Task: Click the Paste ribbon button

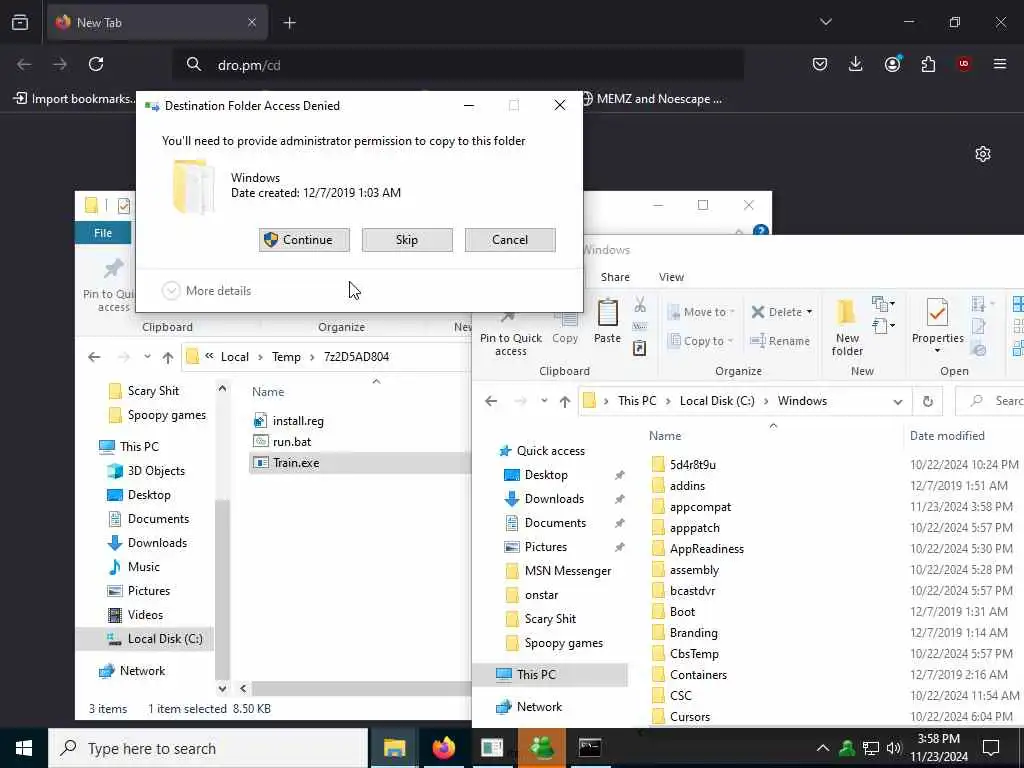Action: click(x=607, y=321)
